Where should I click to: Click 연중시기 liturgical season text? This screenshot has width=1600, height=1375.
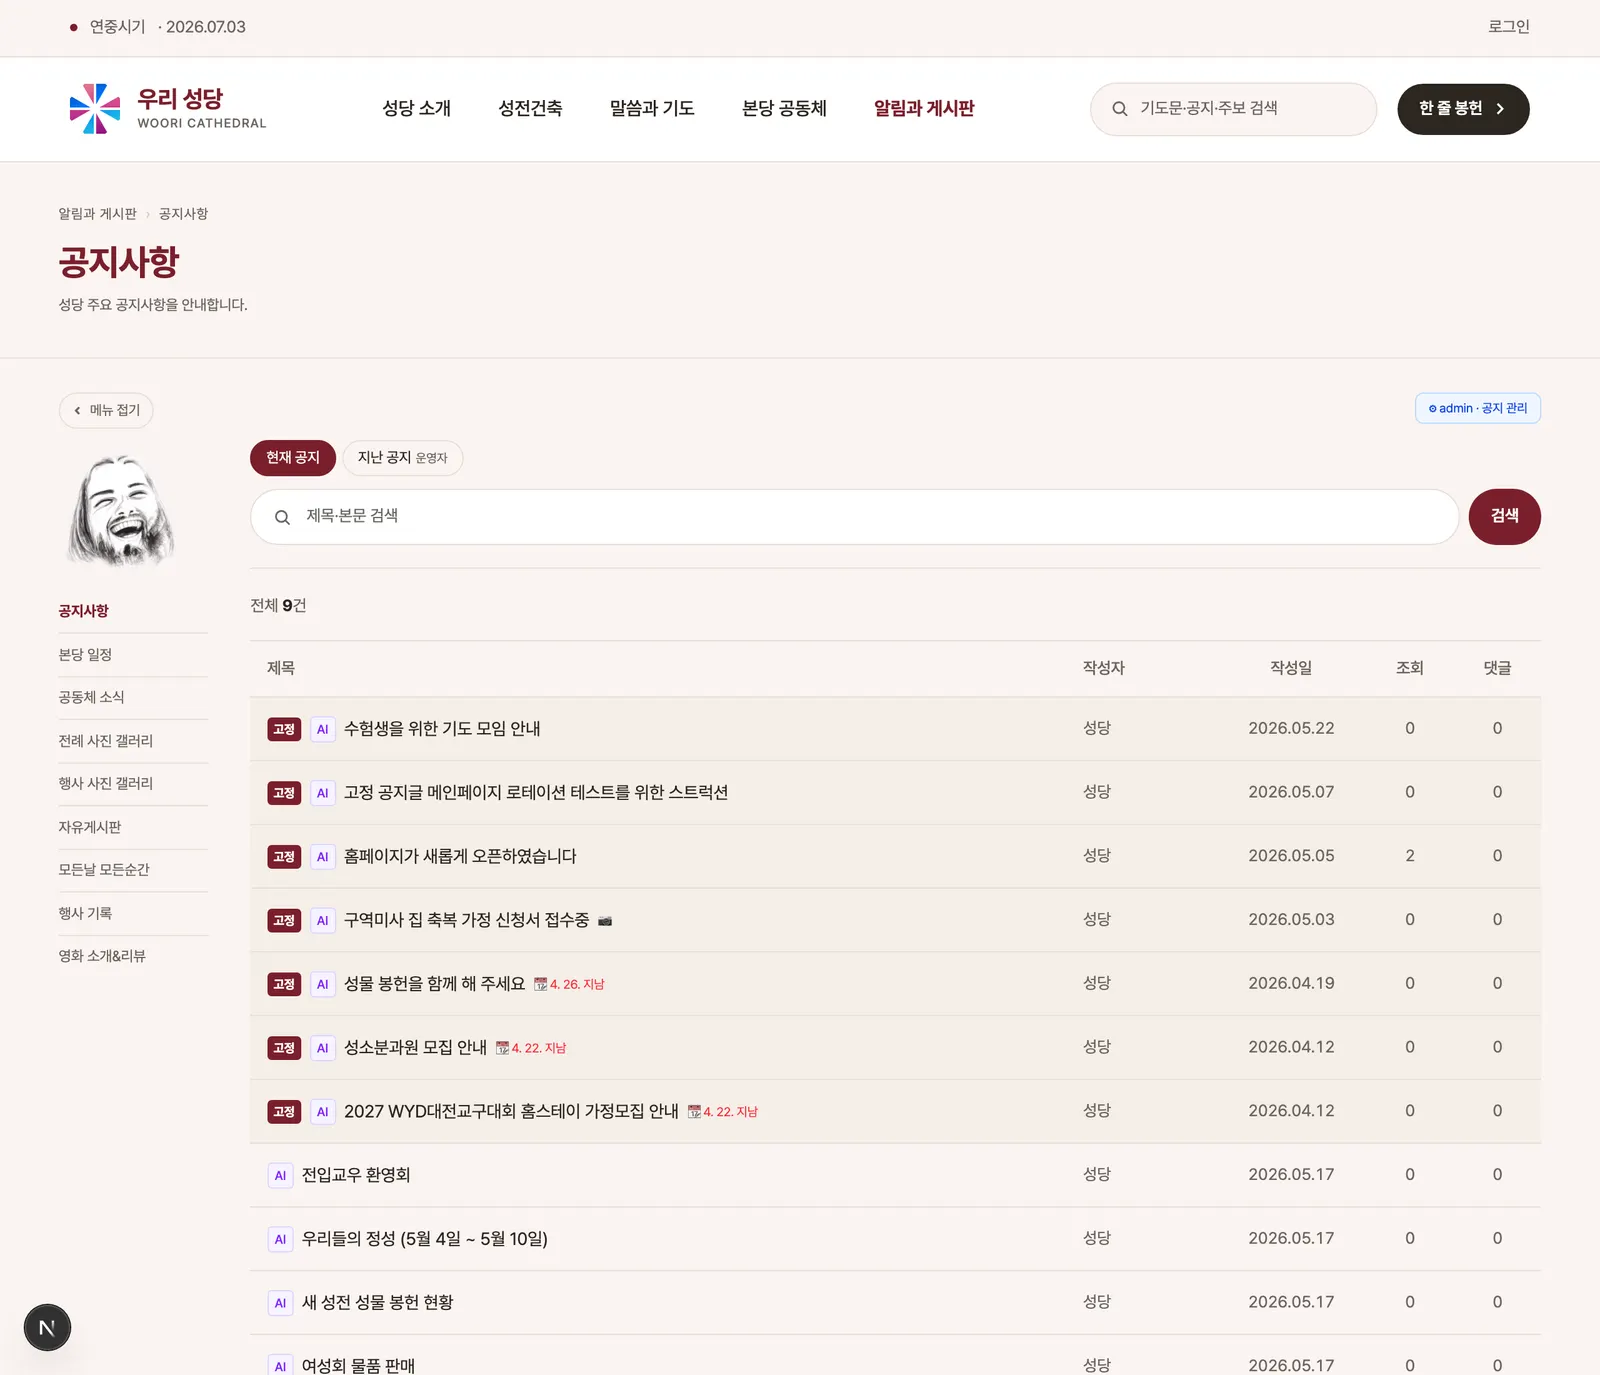tap(117, 27)
